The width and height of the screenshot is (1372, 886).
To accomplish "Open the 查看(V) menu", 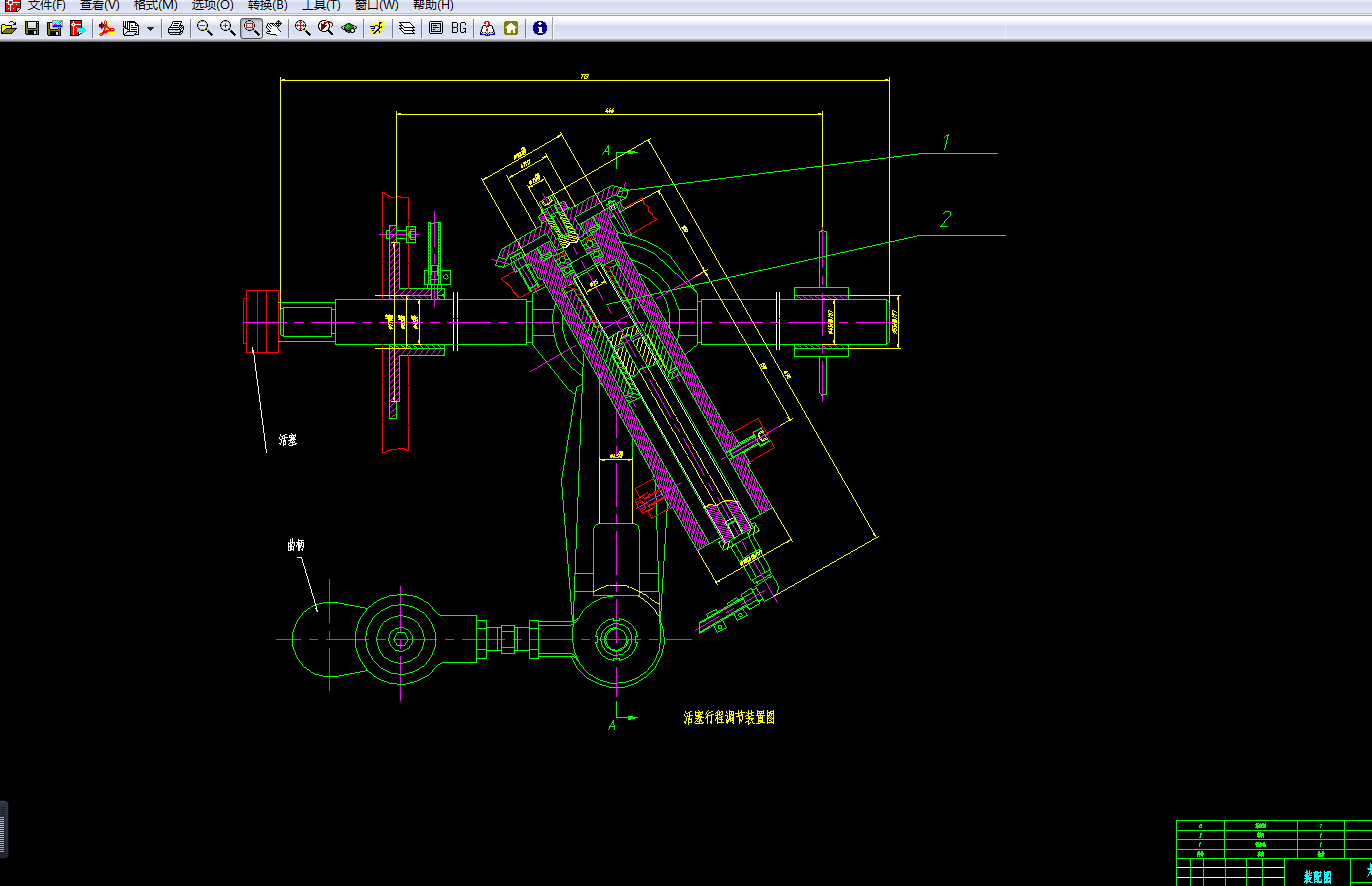I will click(x=100, y=5).
